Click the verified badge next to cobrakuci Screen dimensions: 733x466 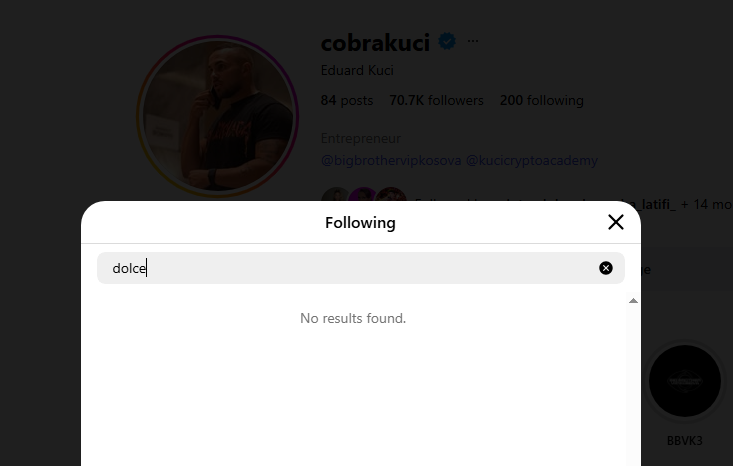pyautogui.click(x=447, y=41)
